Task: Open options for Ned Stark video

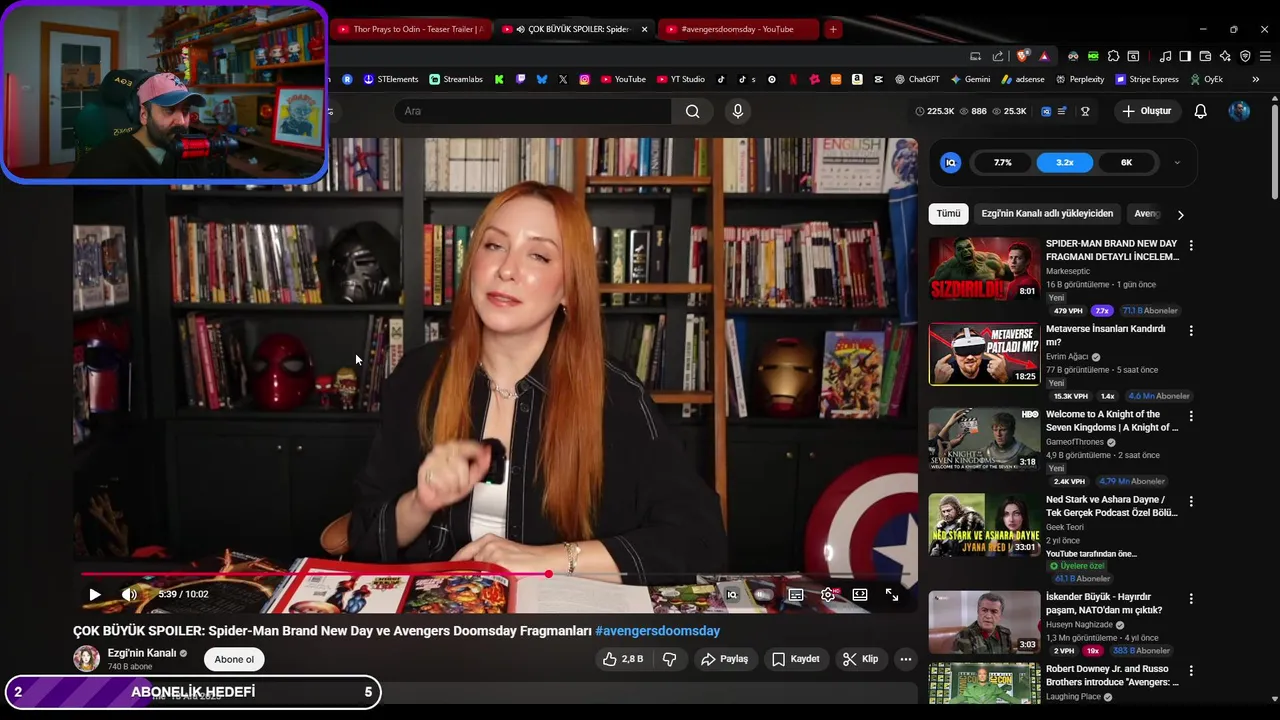Action: coord(1190,500)
